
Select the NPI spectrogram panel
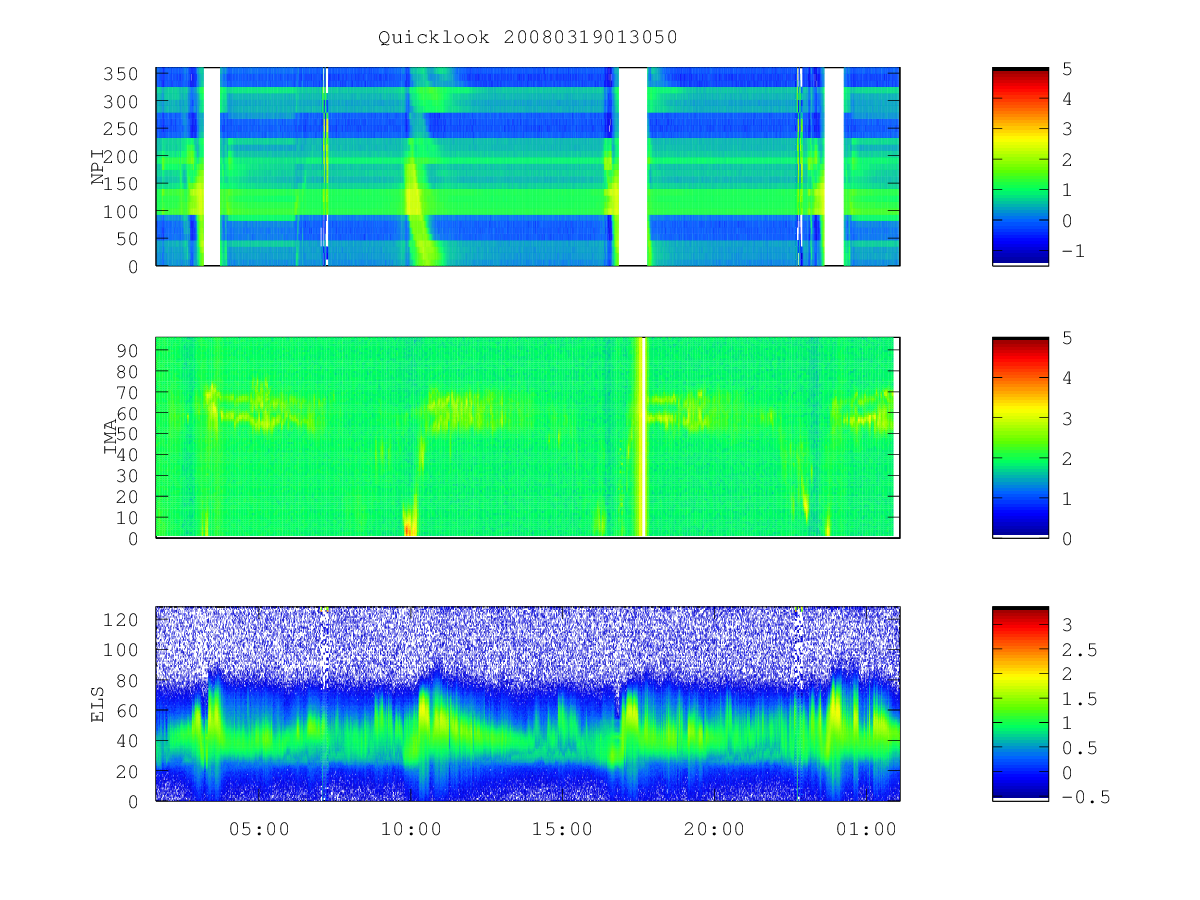click(x=528, y=167)
